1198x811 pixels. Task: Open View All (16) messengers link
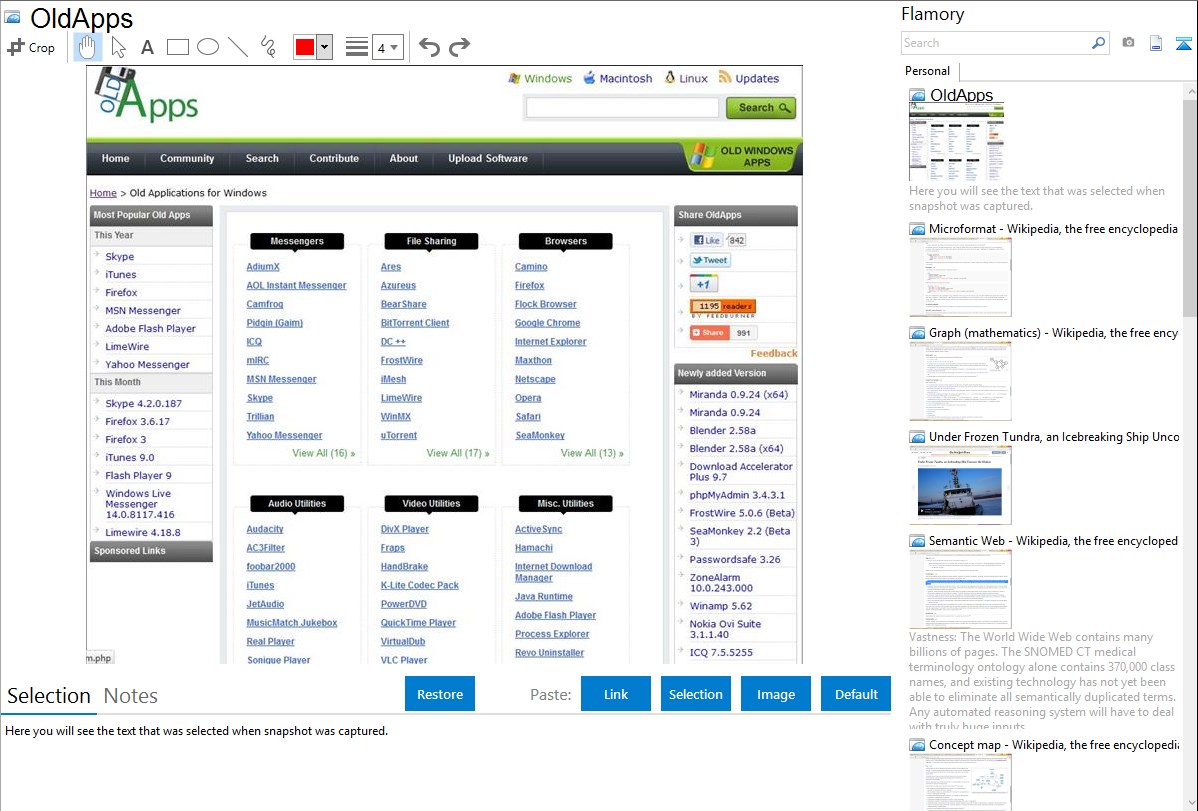point(324,453)
